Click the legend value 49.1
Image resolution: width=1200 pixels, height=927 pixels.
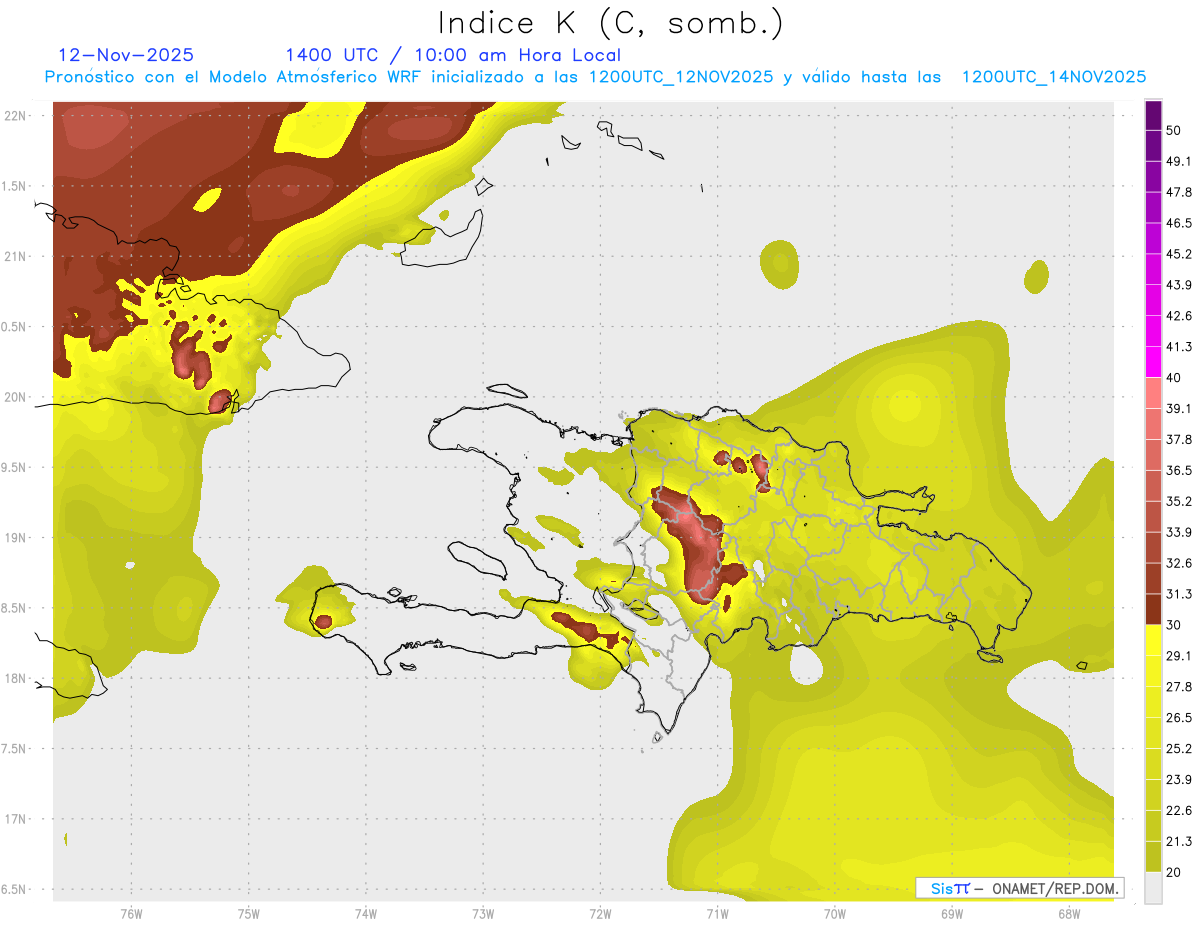(1179, 161)
